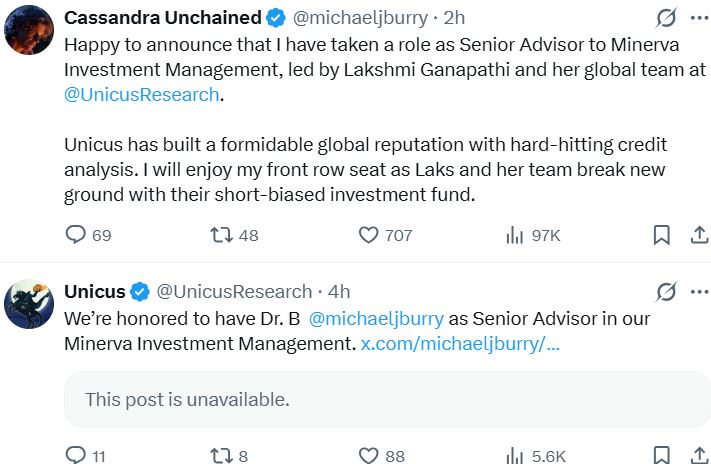This screenshot has width=711, height=464.
Task: Like the Senior Advisor announcement post
Action: 385,235
